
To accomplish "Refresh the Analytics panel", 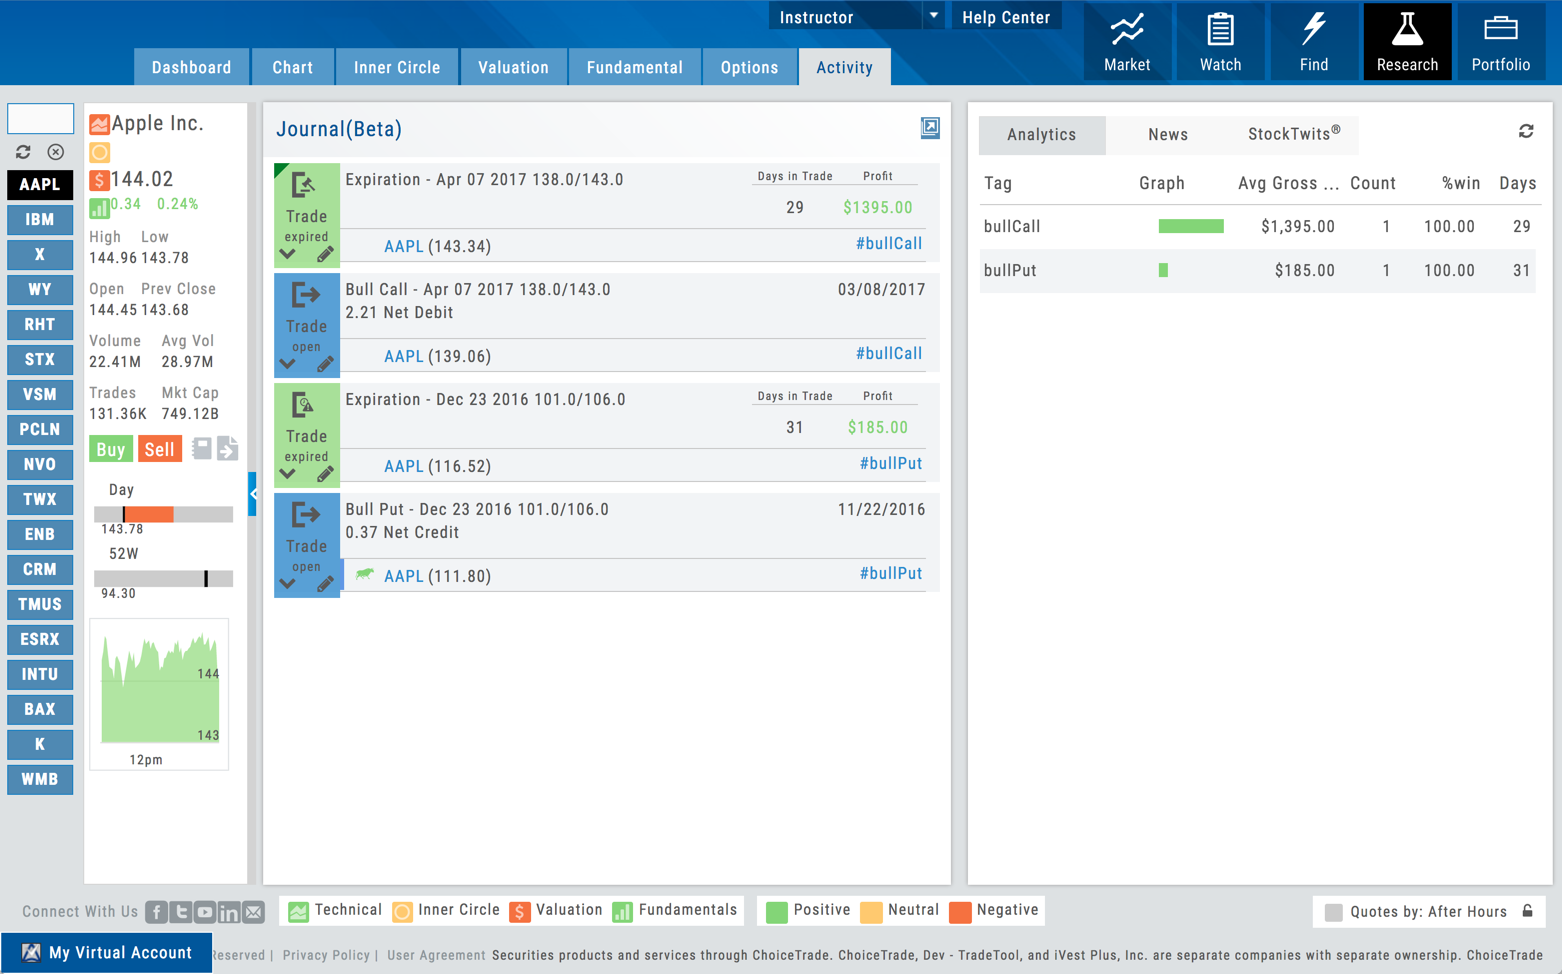I will tap(1526, 131).
